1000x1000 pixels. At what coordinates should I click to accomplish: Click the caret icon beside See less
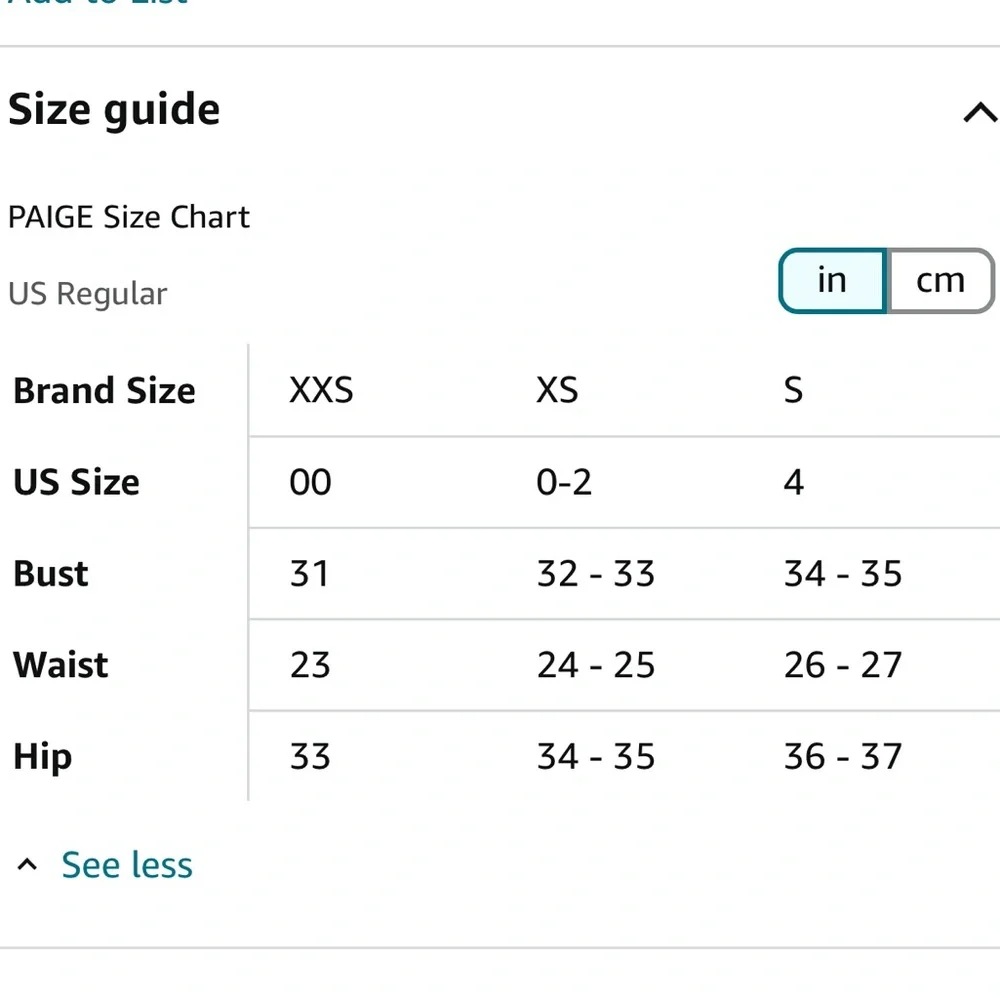(28, 865)
